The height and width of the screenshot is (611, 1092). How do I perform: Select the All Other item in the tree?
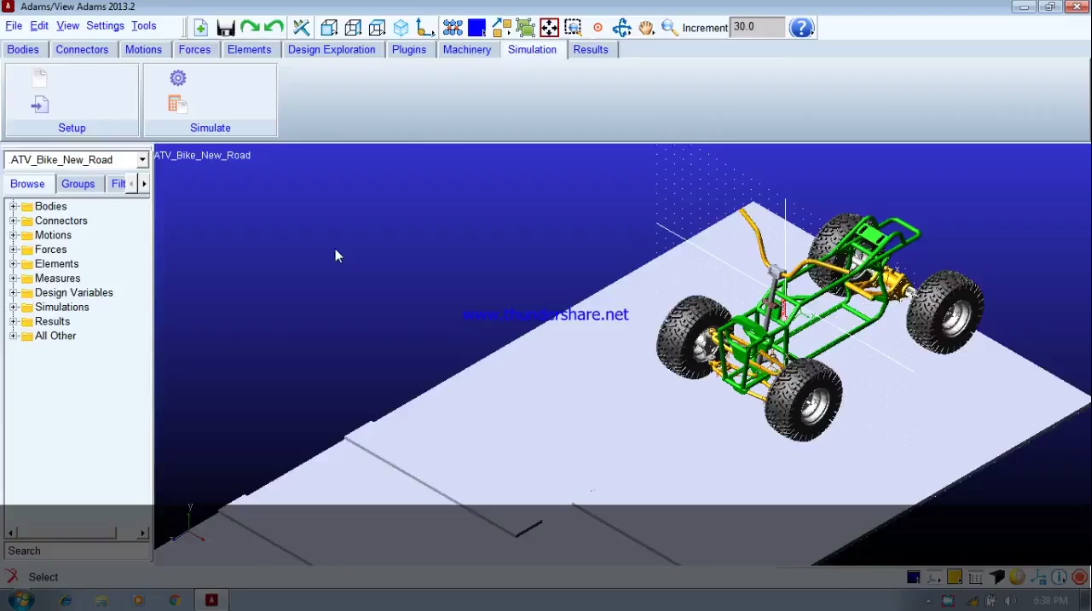tap(55, 336)
